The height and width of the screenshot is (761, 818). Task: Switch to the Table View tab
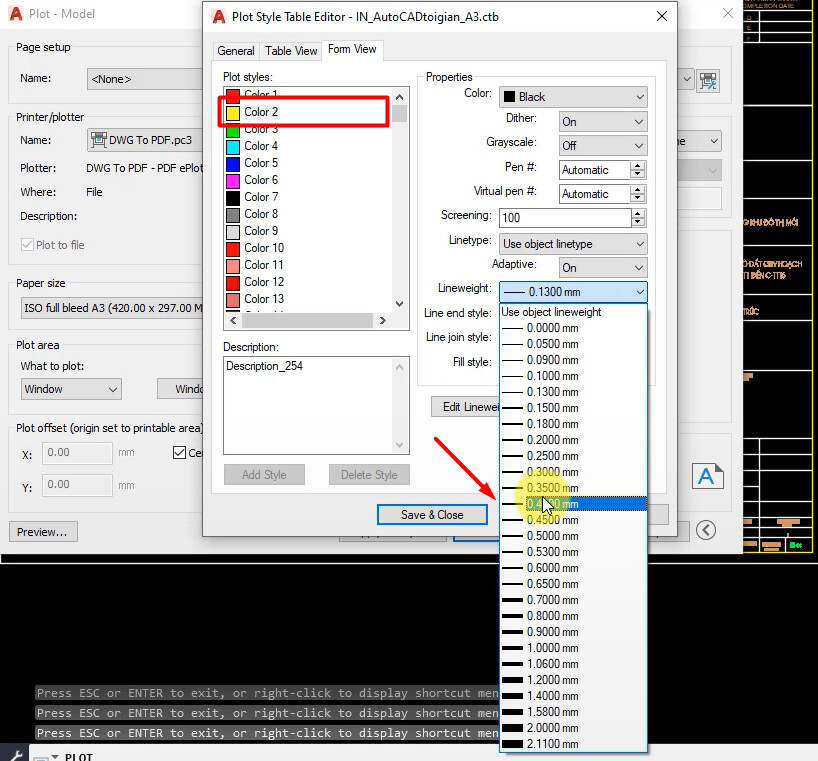click(x=290, y=50)
